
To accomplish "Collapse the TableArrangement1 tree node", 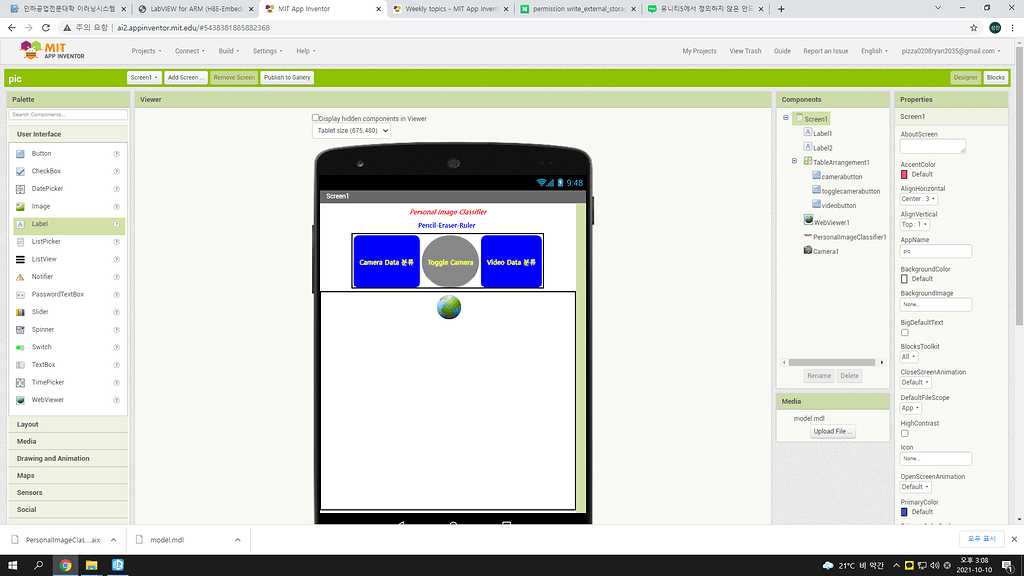I will tap(795, 161).
